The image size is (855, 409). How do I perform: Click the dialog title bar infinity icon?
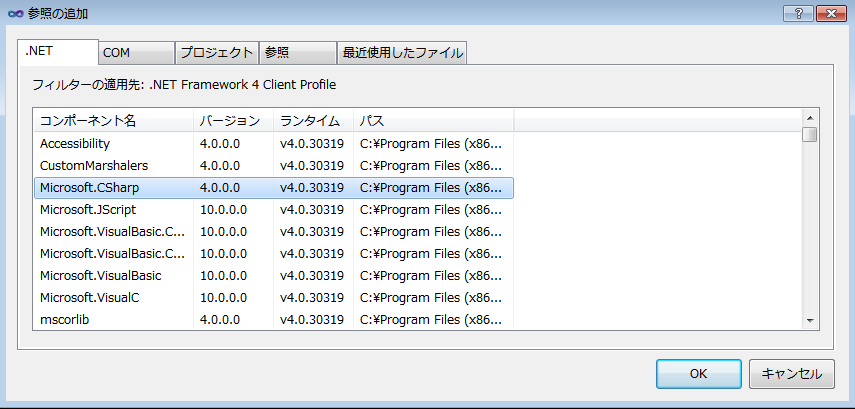[15, 14]
